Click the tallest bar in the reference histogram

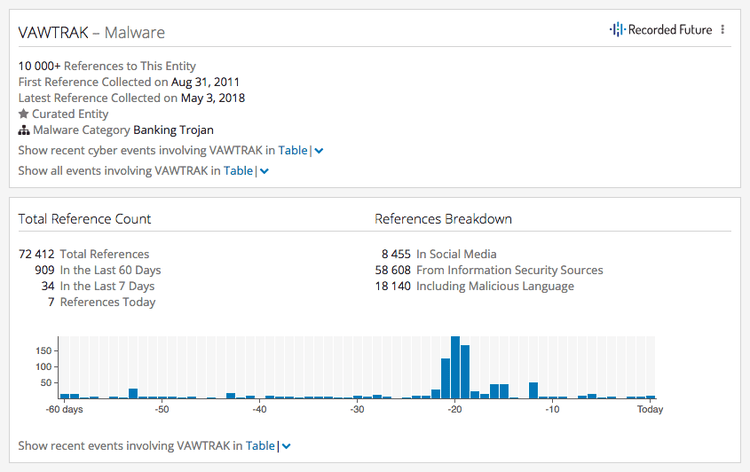(x=455, y=367)
